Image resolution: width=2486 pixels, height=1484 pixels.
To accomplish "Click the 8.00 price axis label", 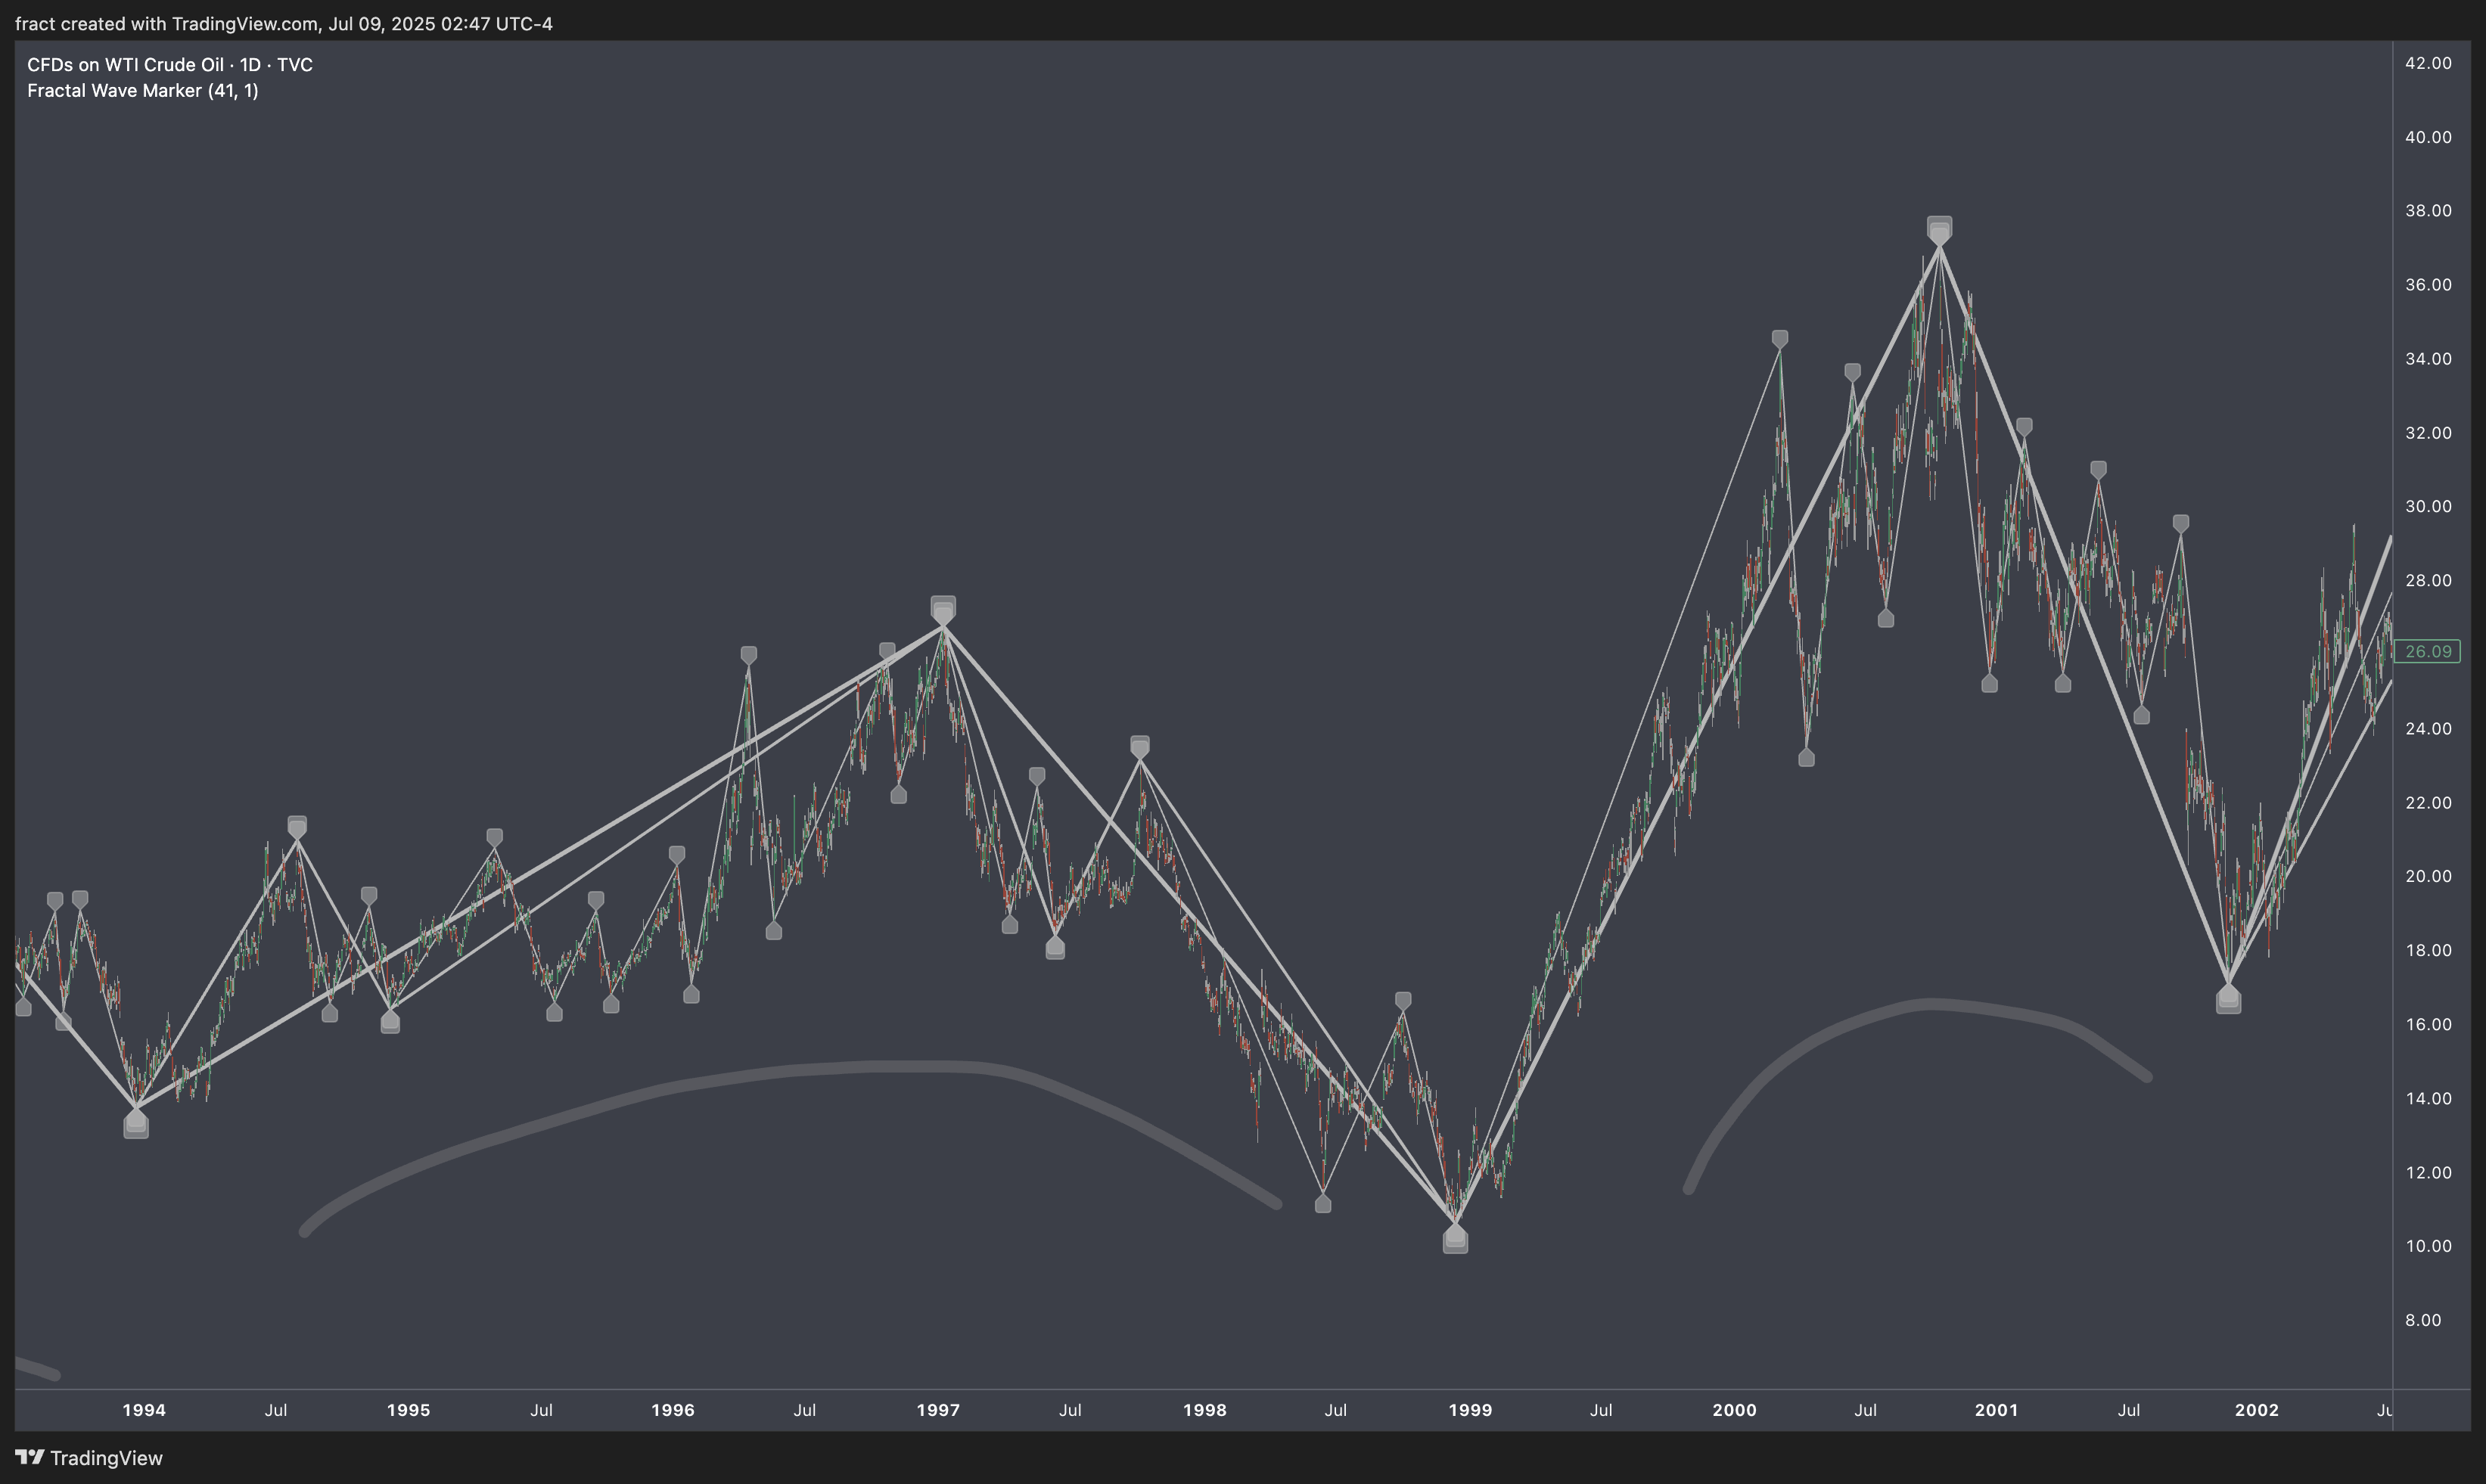I will pyautogui.click(x=2423, y=1320).
